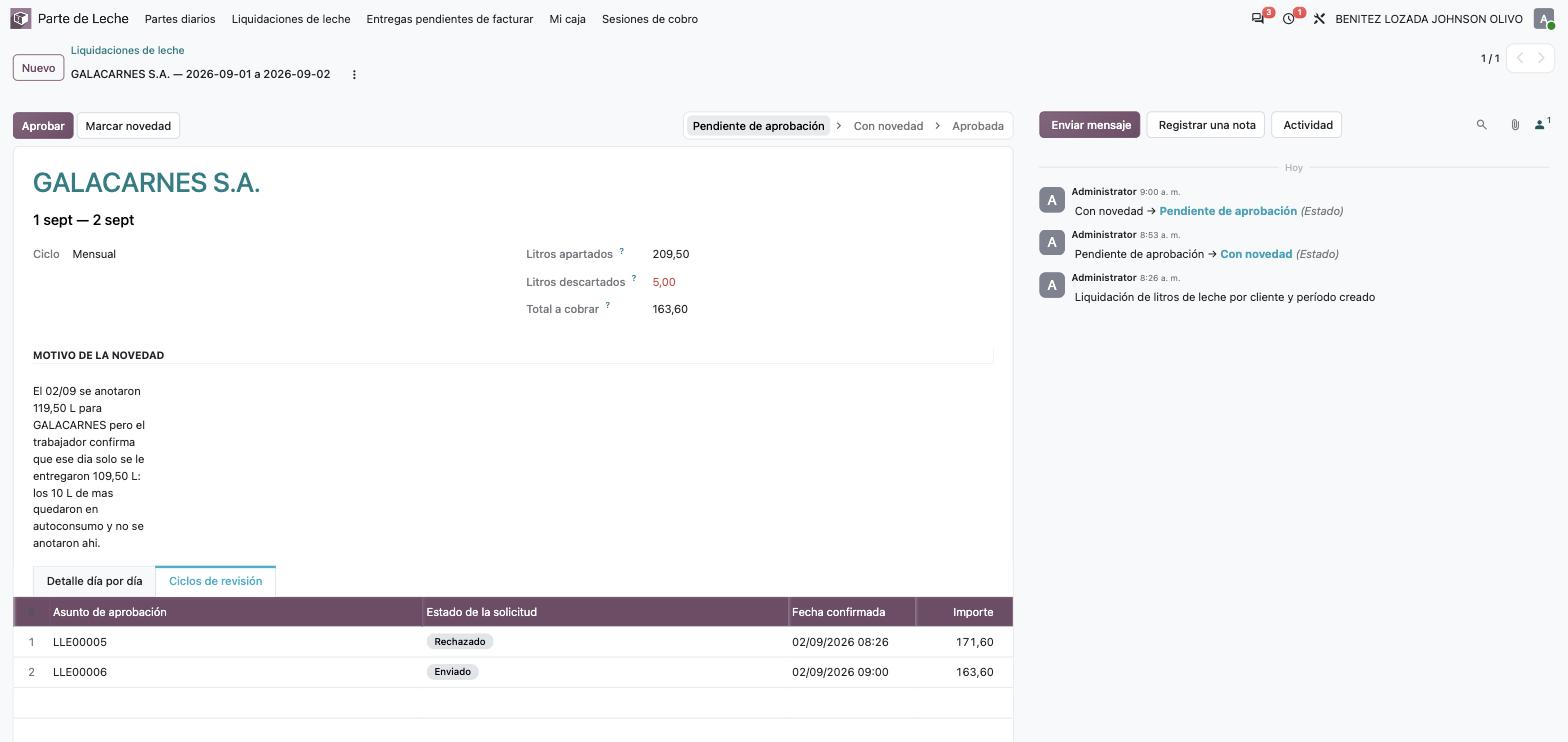Open the conversations messages icon
The image size is (1568, 742).
pyautogui.click(x=1258, y=19)
